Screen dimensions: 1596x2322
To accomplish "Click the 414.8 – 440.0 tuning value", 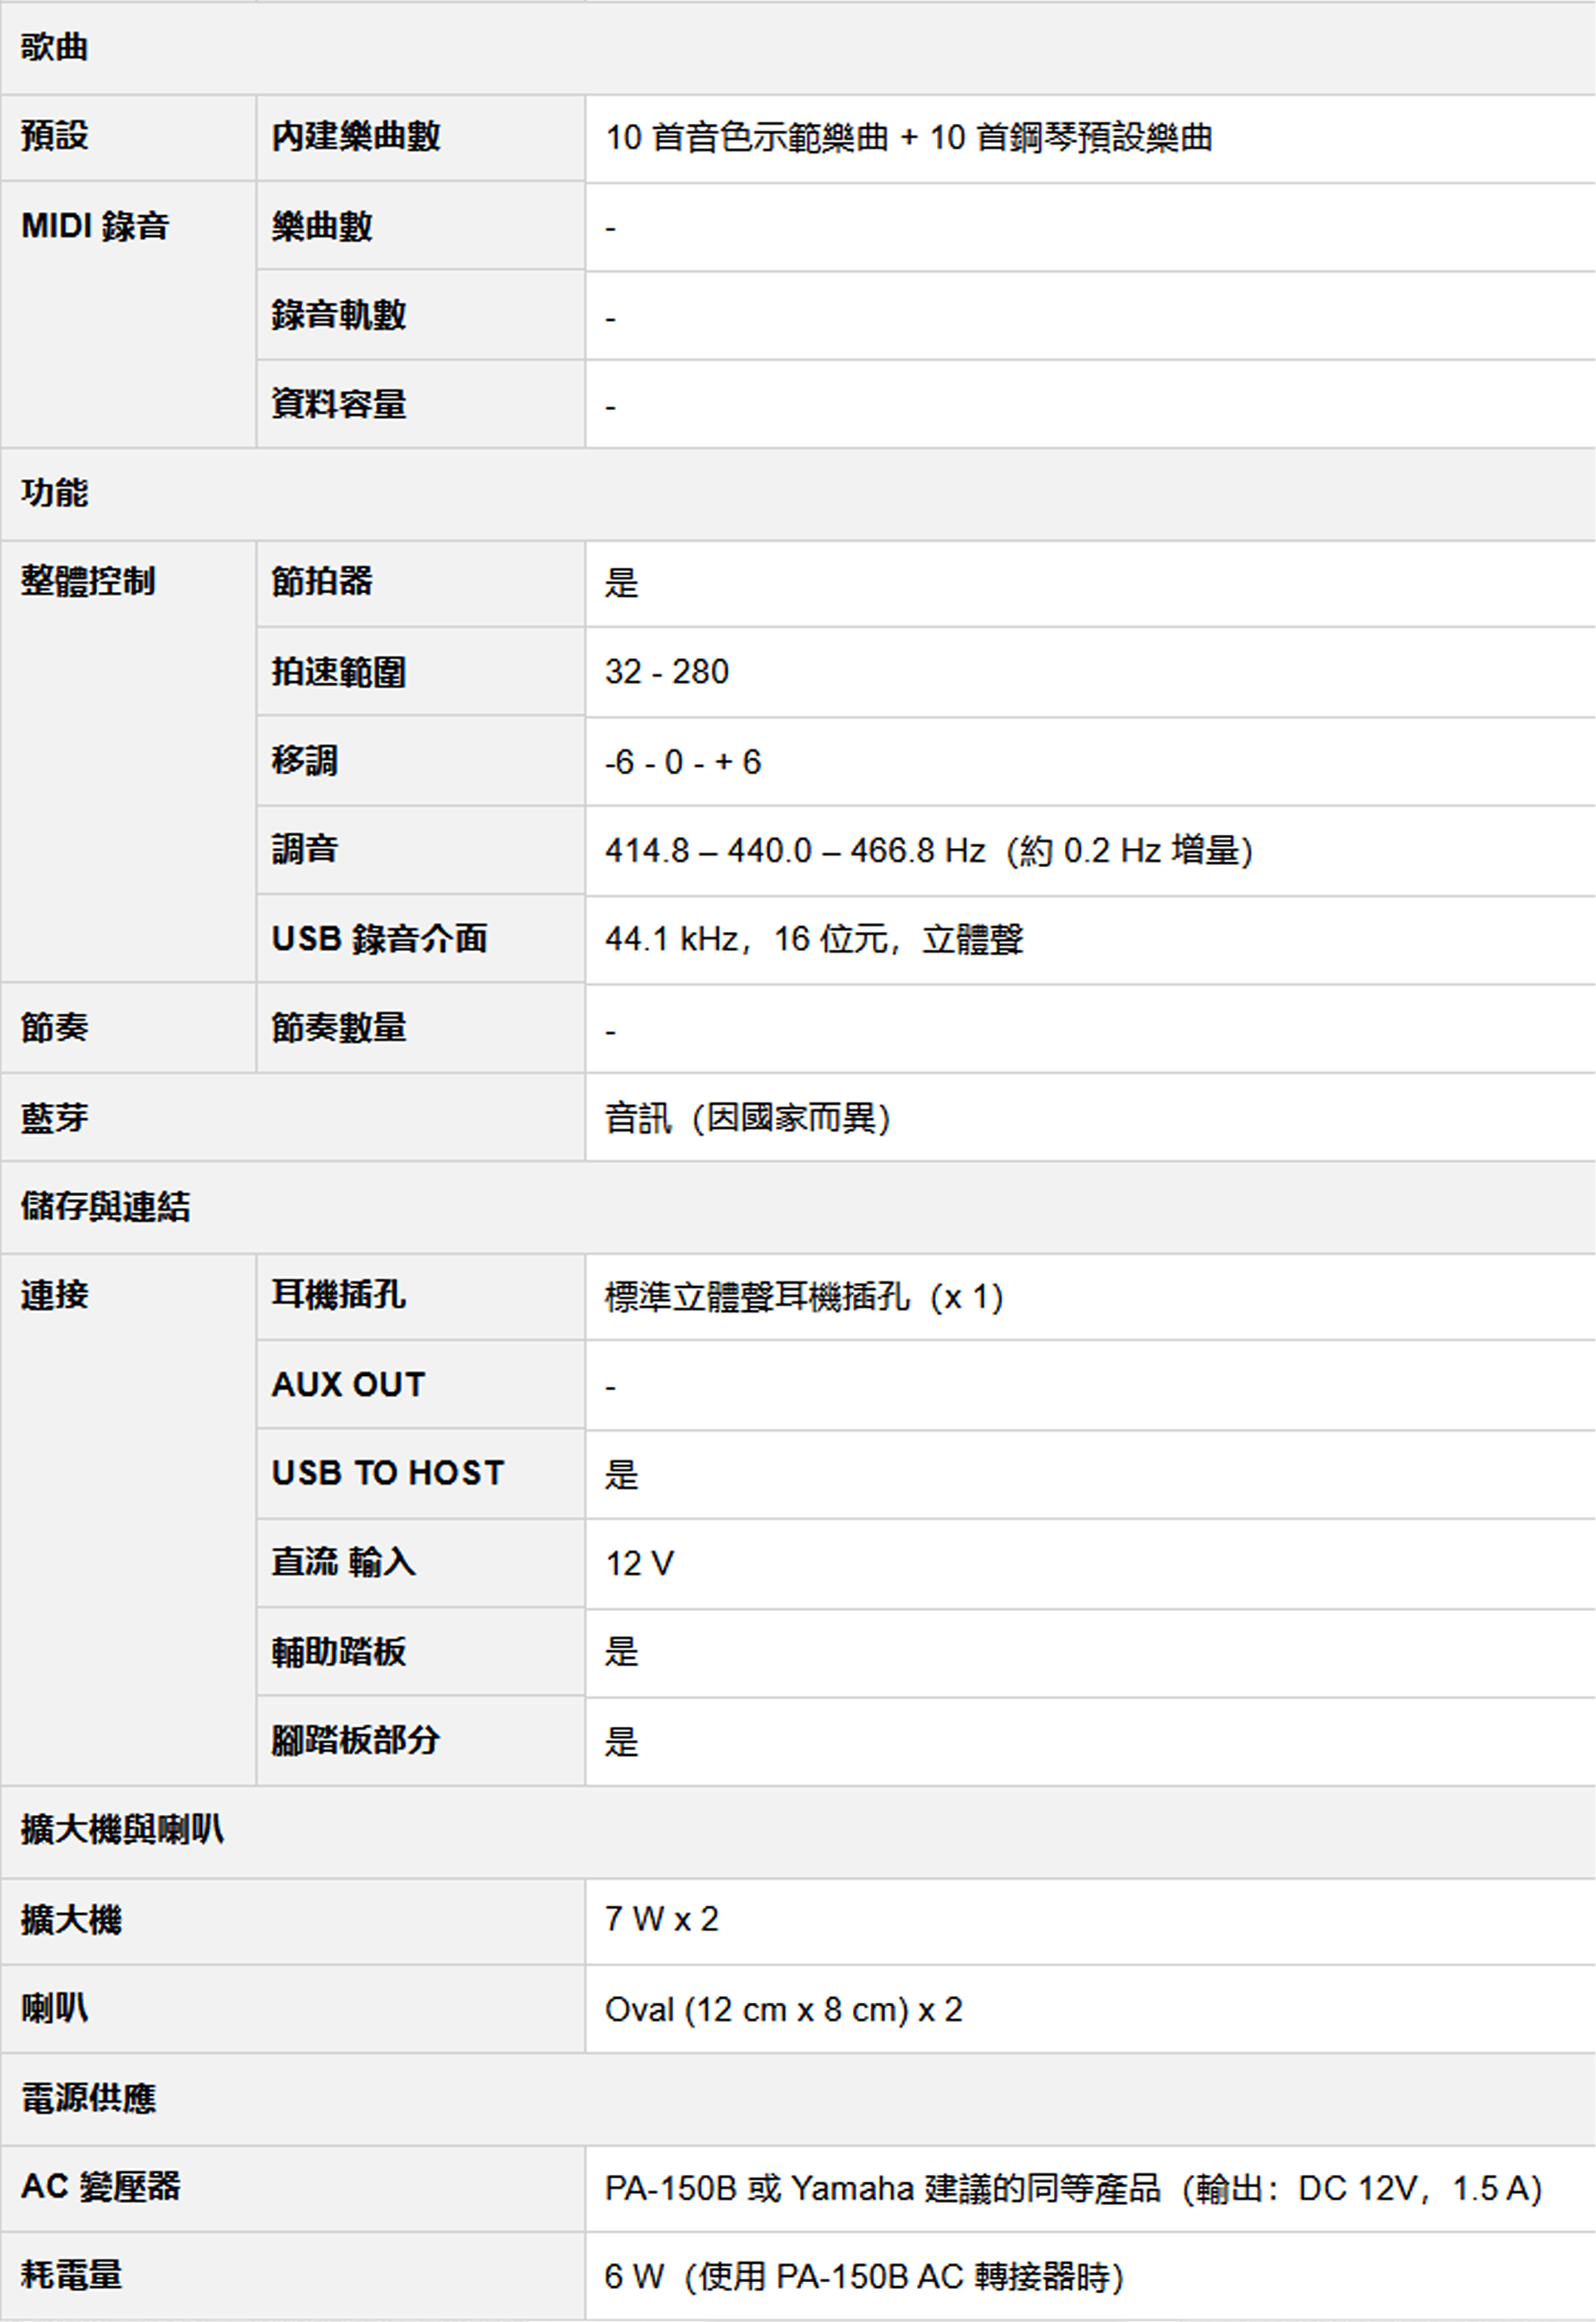I will pyautogui.click(x=928, y=850).
